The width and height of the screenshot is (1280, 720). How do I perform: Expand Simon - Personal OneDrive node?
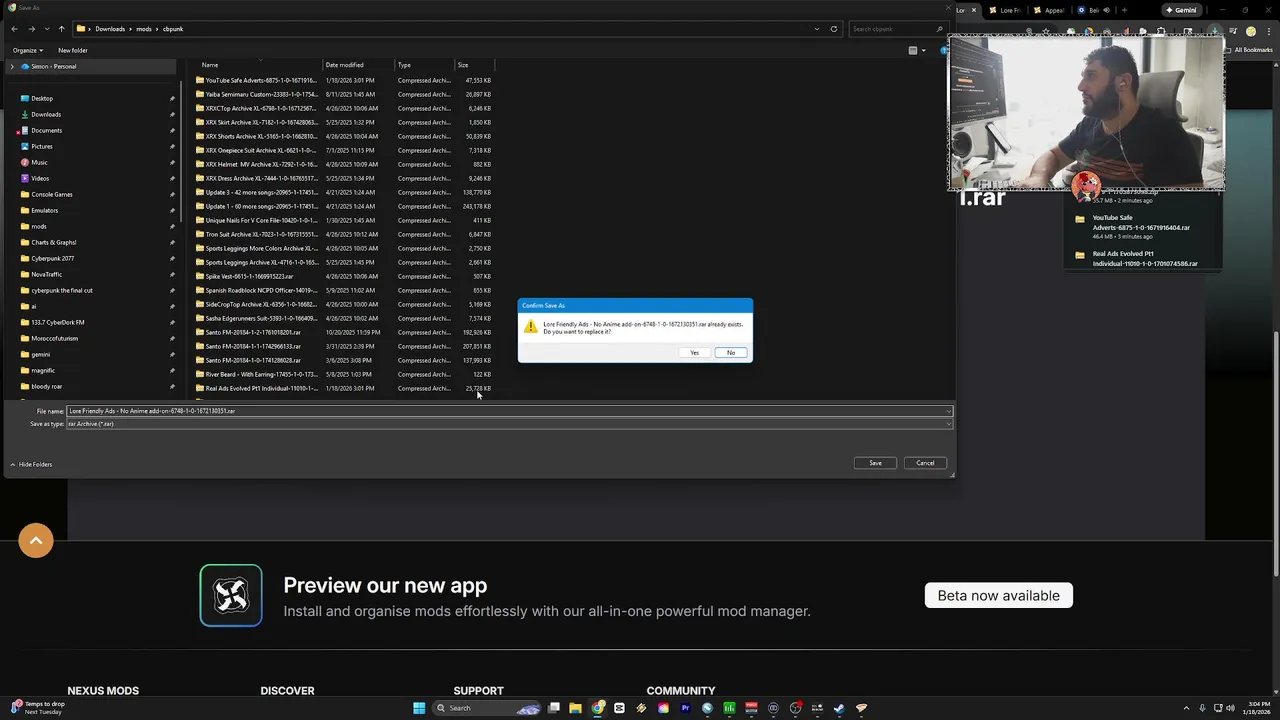tap(12, 66)
